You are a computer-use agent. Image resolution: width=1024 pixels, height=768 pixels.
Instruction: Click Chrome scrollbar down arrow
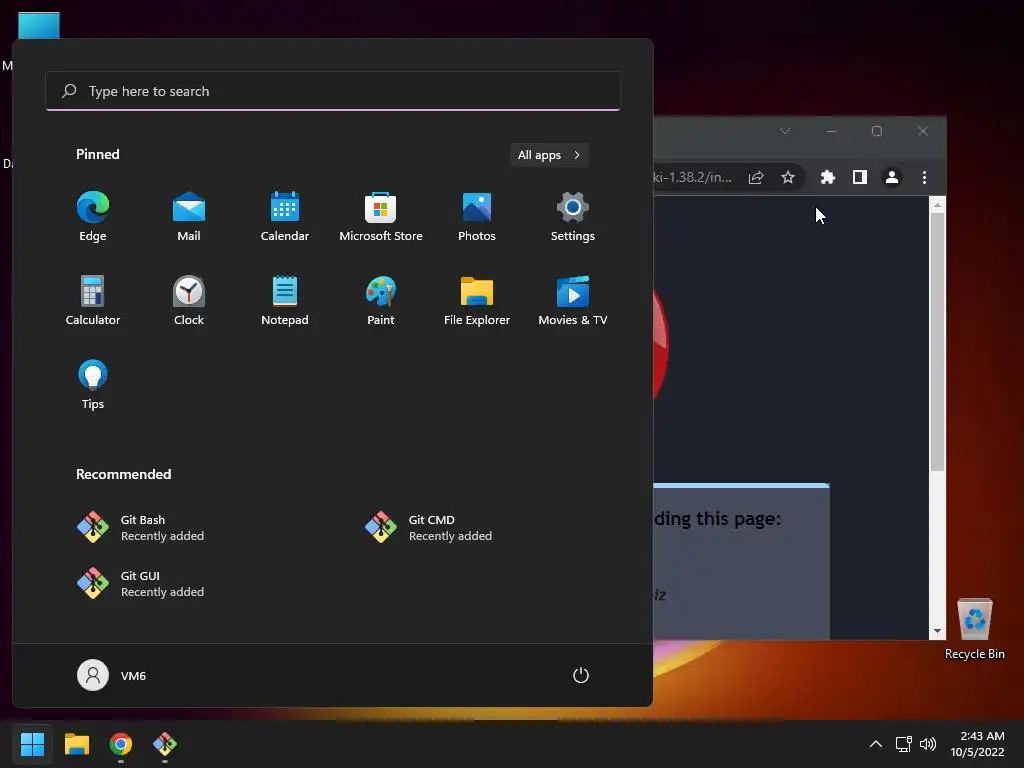[x=937, y=631]
